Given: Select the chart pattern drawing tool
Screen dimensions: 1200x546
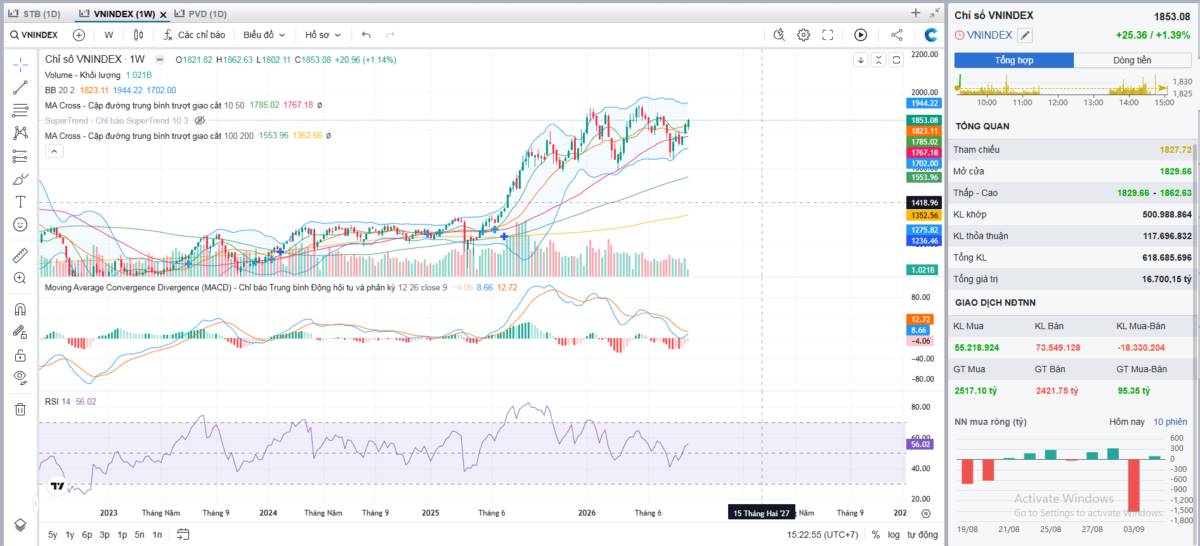Looking at the screenshot, I should [x=20, y=133].
